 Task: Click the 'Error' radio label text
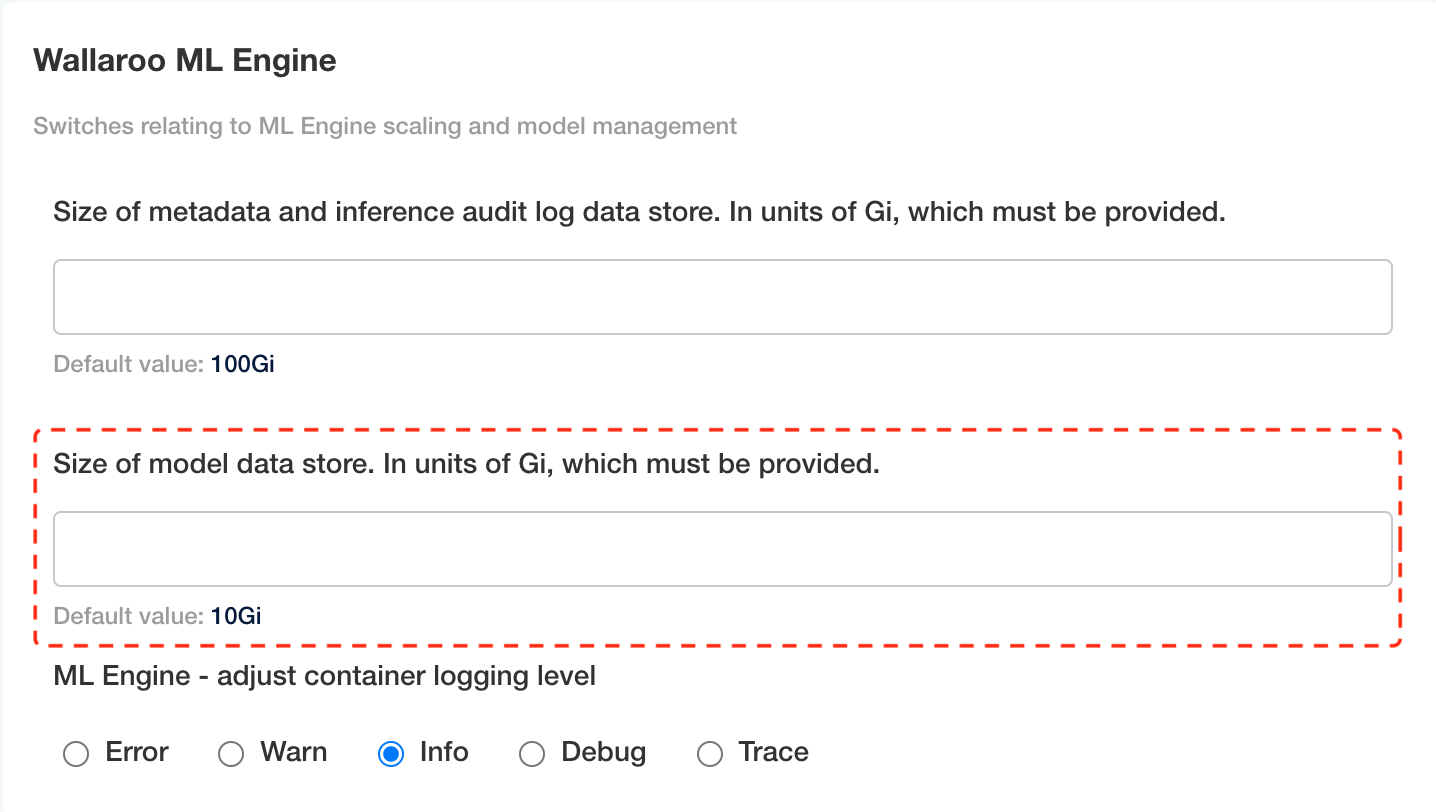tap(137, 752)
